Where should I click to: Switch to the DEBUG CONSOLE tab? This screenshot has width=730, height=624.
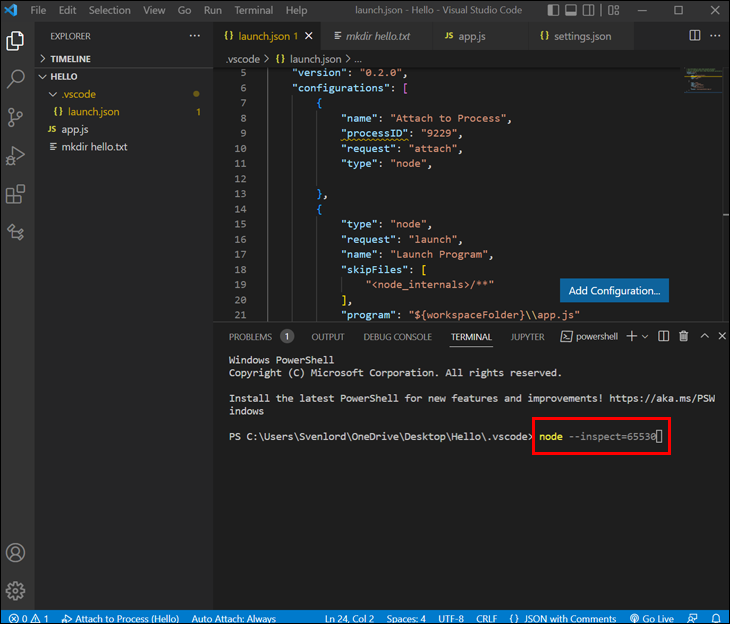click(x=397, y=337)
